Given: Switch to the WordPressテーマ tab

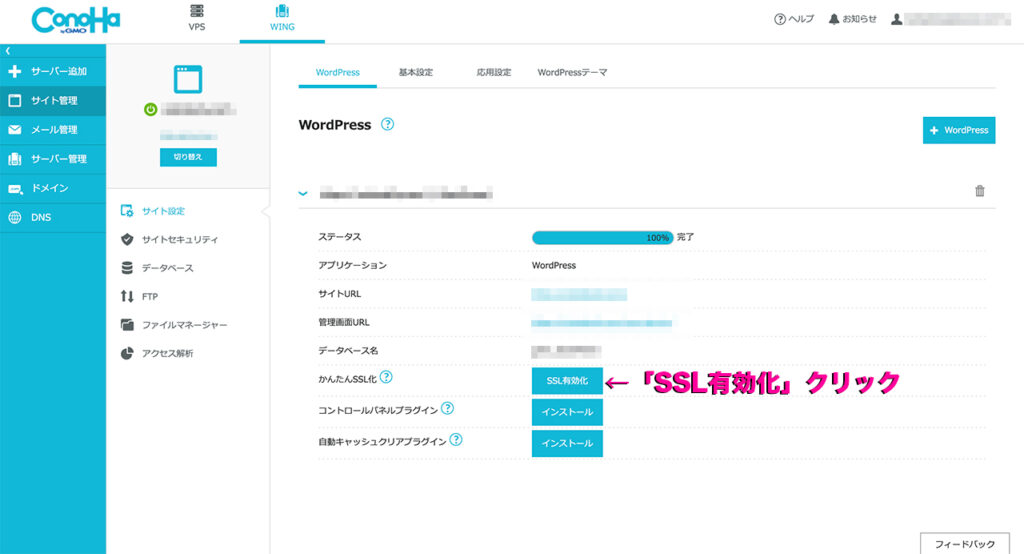Looking at the screenshot, I should 572,73.
